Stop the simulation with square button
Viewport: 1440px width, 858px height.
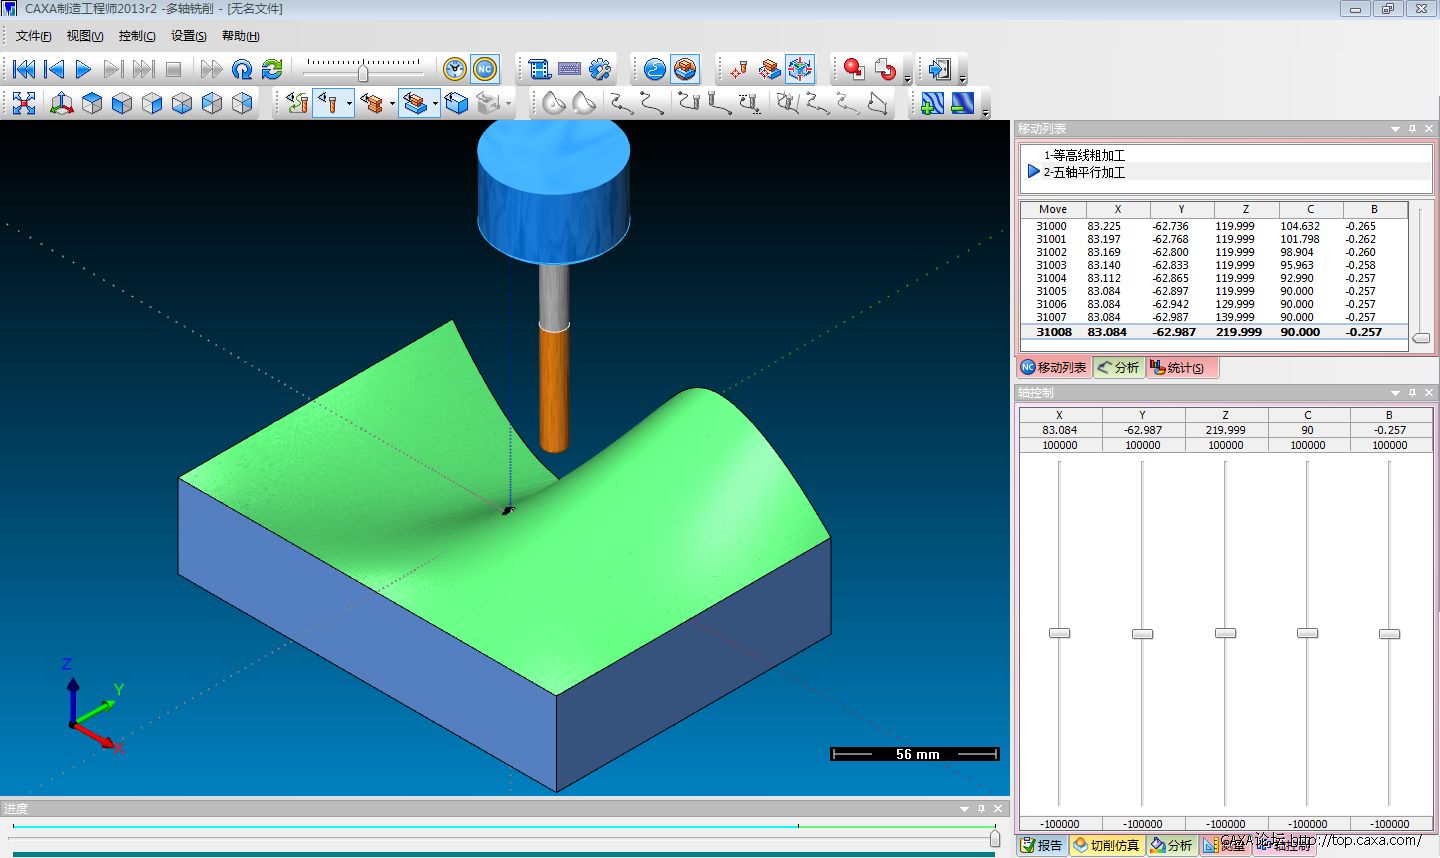click(173, 69)
